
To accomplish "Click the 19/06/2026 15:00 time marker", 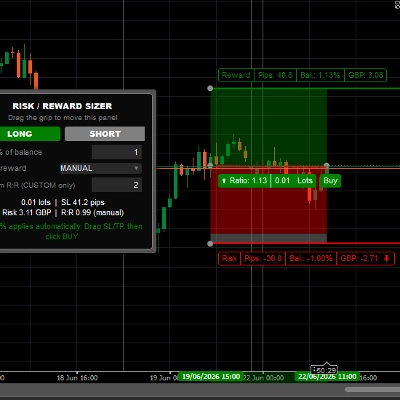I will pyautogui.click(x=211, y=377).
